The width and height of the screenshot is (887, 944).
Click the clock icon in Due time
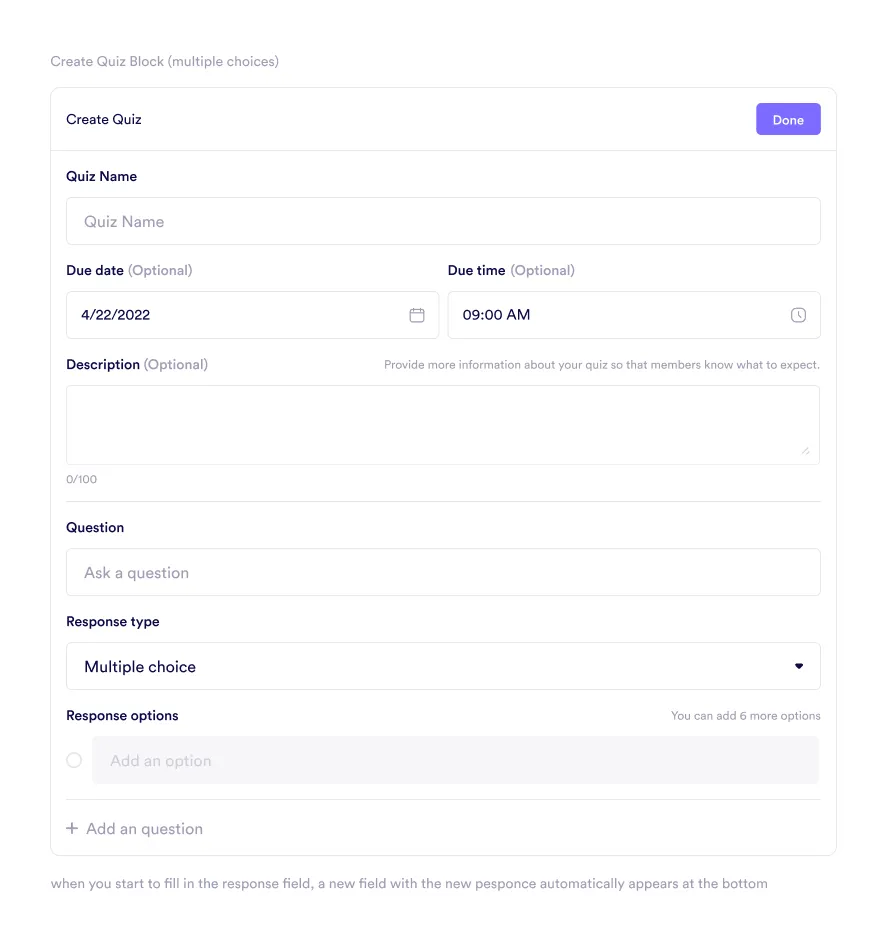point(798,315)
